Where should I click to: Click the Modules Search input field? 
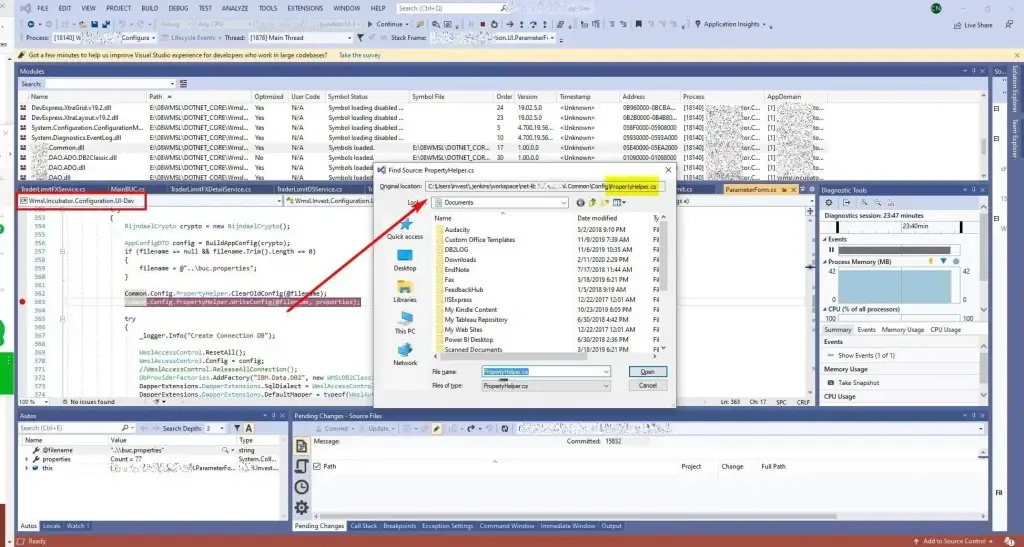(x=110, y=84)
